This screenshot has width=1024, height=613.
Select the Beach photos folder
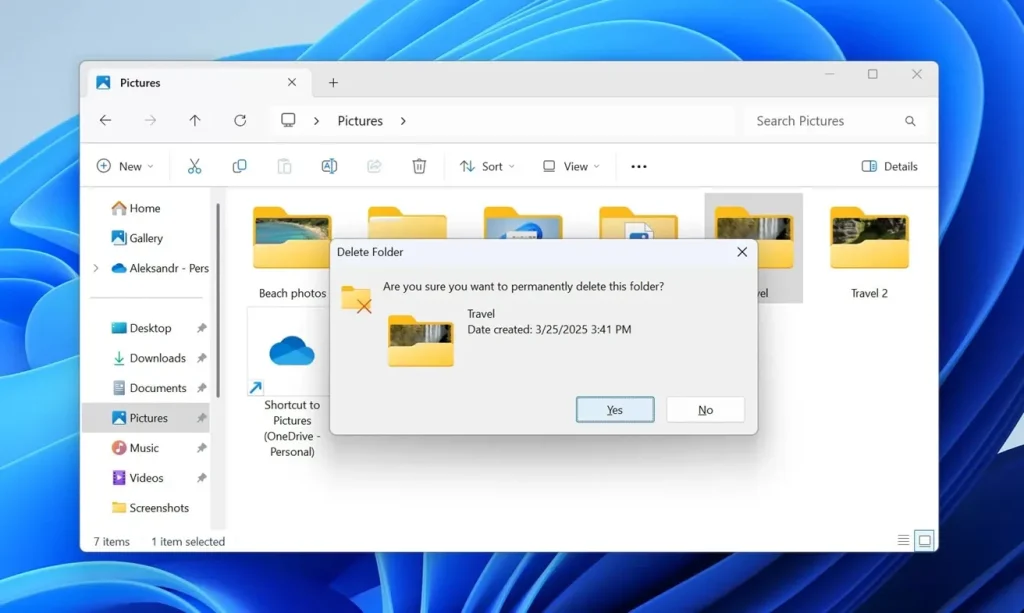[292, 251]
